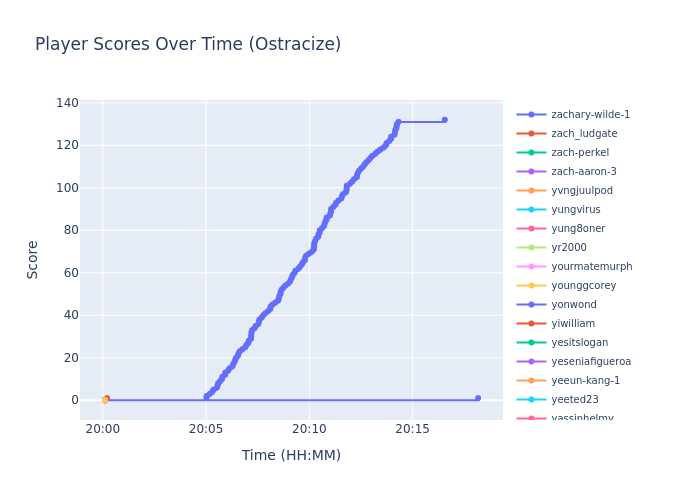Select yiwilliam in the legend
700x500 pixels.
pos(573,324)
